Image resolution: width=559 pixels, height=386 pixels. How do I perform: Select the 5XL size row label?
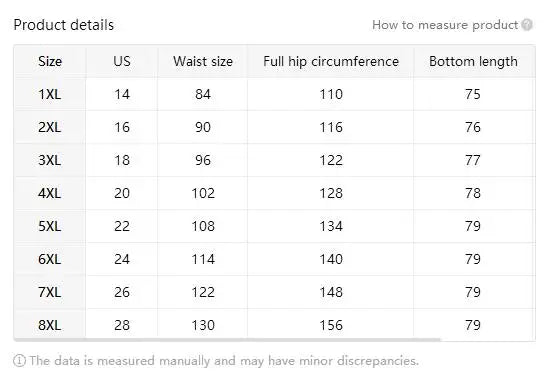(x=50, y=226)
